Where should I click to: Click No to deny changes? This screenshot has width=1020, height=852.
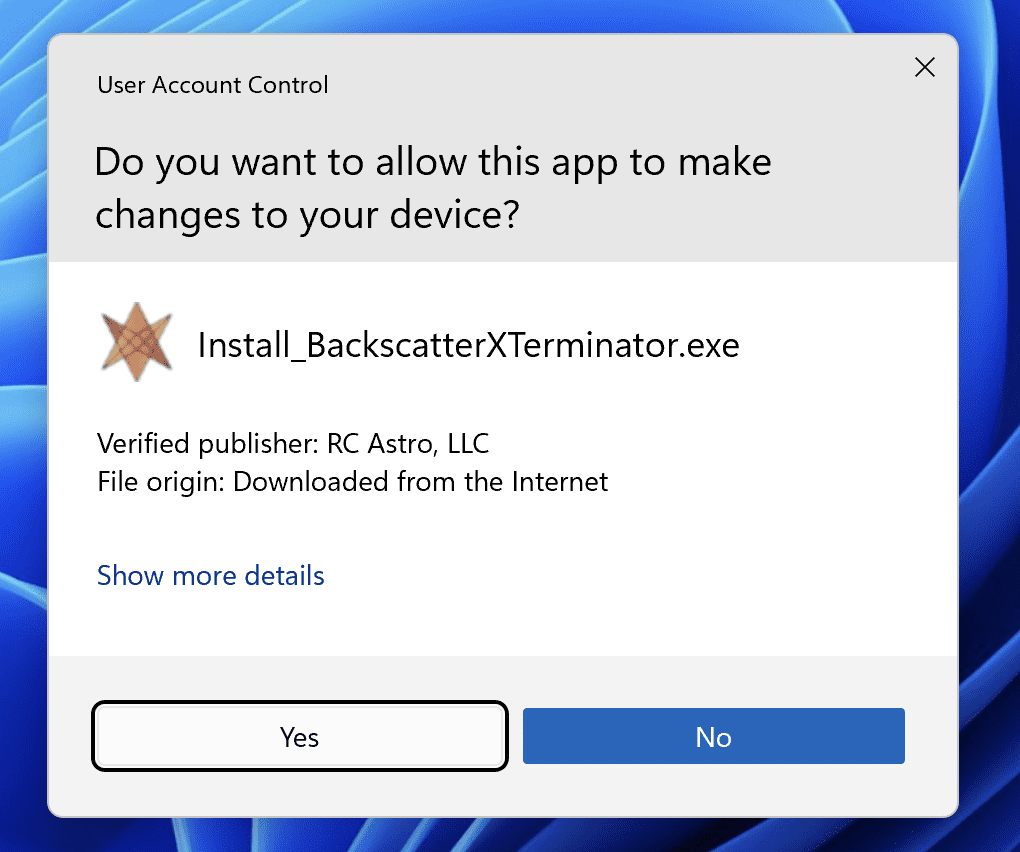714,736
